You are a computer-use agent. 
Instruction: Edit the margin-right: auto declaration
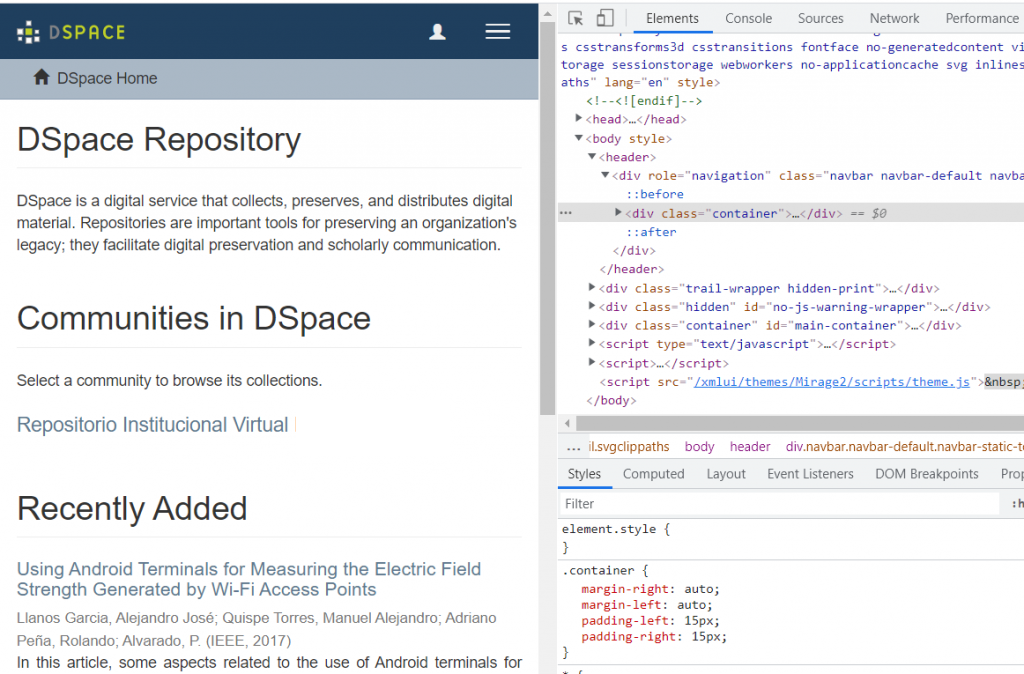click(650, 589)
